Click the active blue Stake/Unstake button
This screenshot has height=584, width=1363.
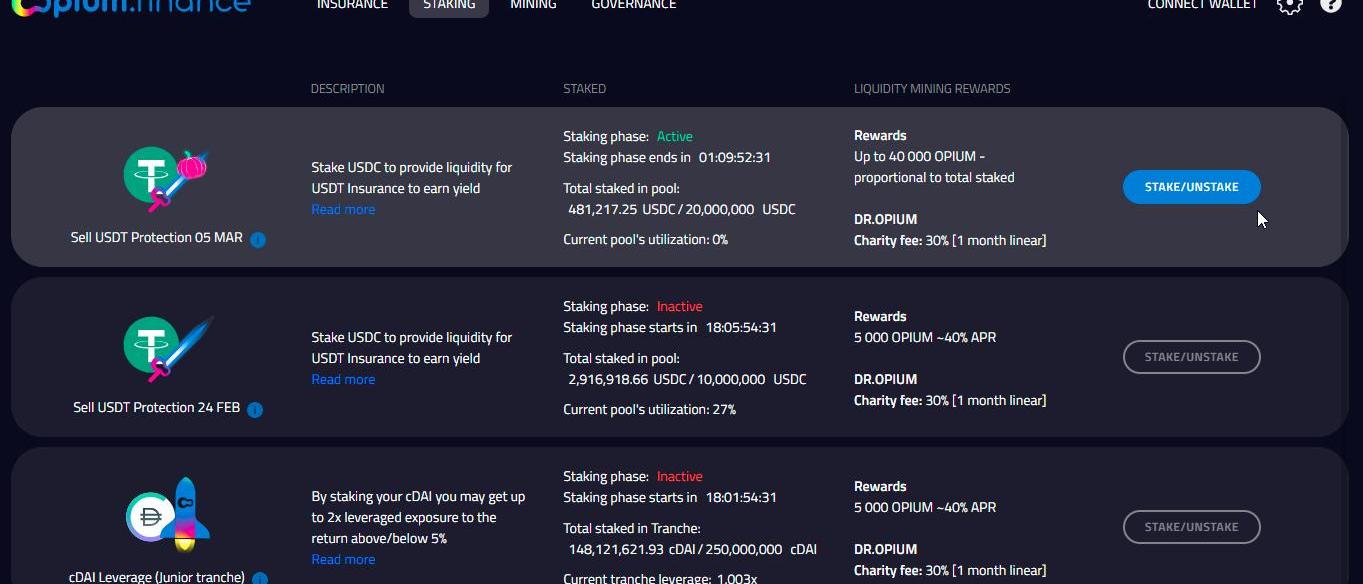[1191, 187]
